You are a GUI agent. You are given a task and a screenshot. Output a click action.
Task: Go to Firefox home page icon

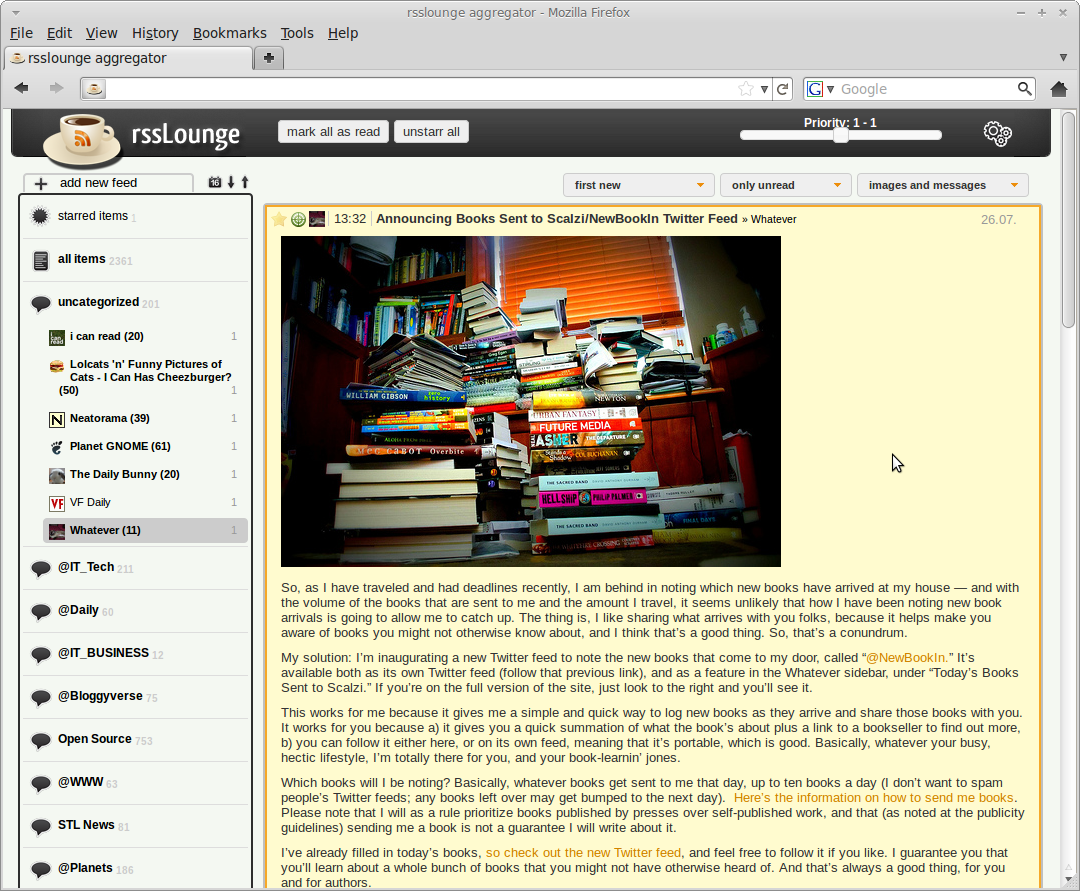pos(1059,89)
